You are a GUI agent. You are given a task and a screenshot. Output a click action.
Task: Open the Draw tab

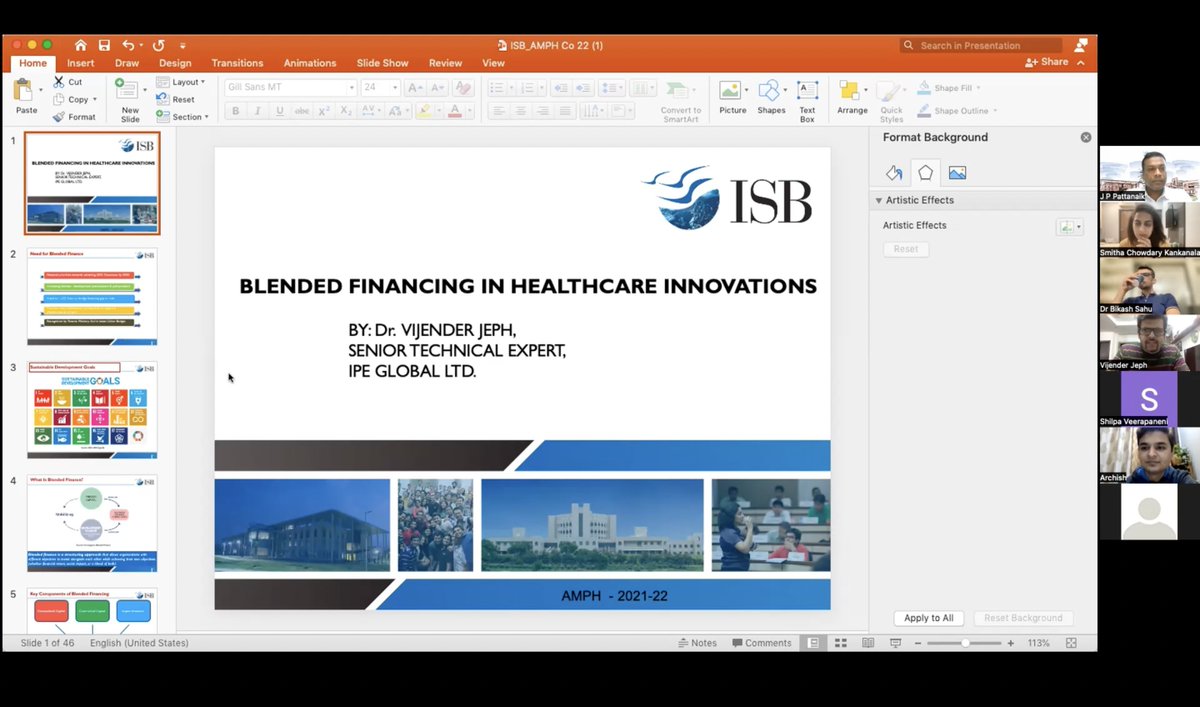(x=127, y=63)
